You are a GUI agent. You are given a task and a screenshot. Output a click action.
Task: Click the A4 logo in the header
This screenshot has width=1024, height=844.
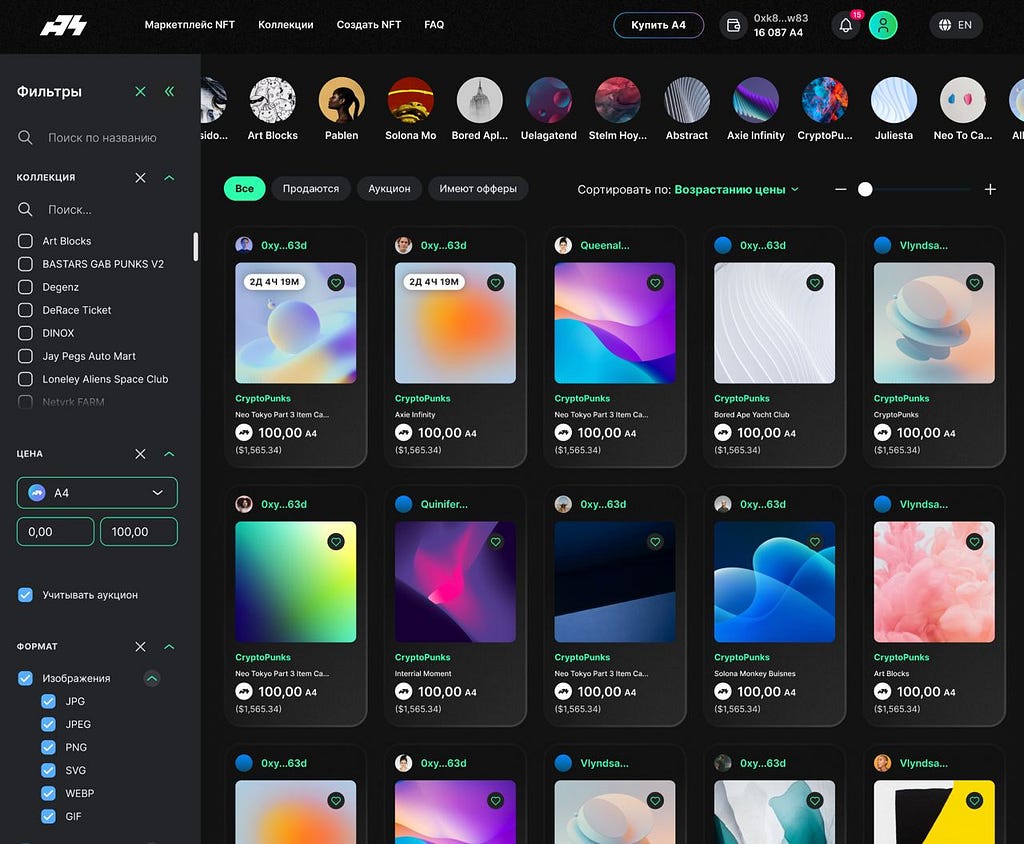click(63, 25)
